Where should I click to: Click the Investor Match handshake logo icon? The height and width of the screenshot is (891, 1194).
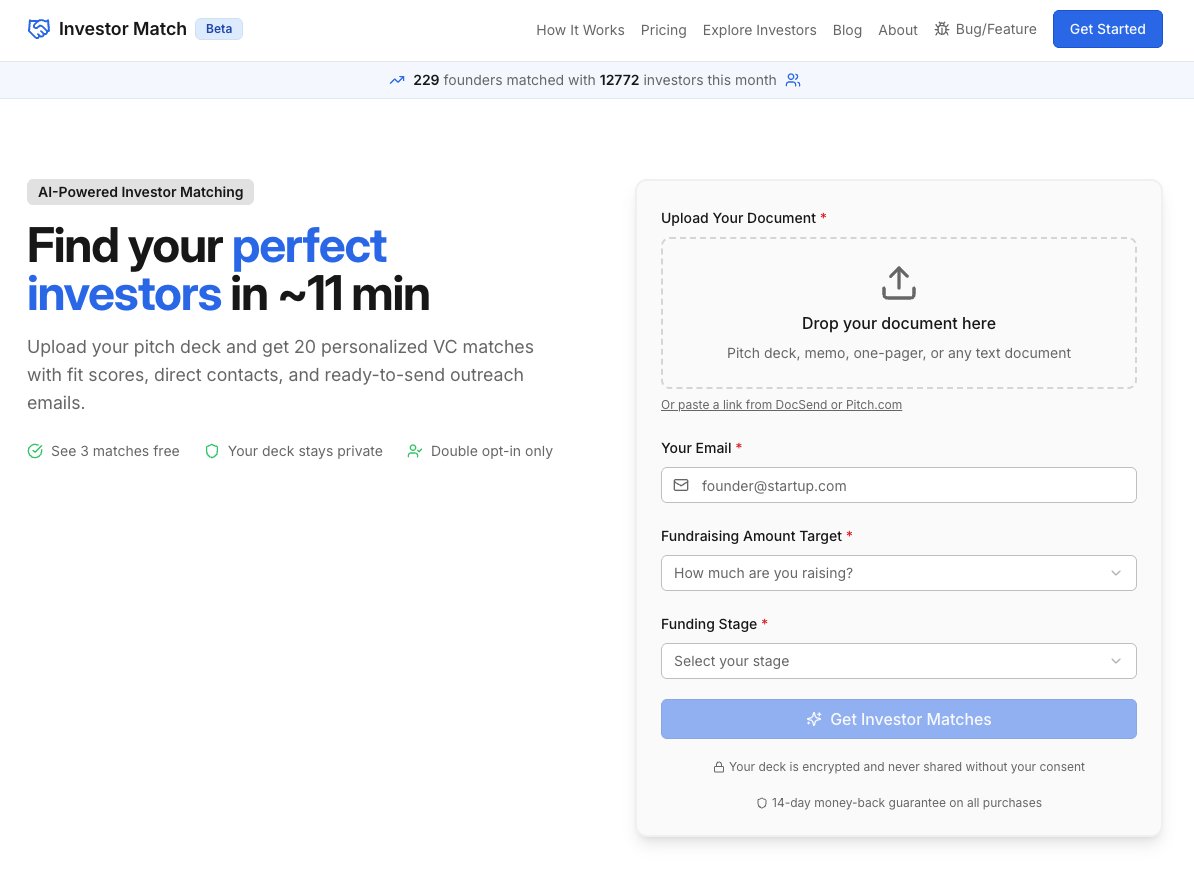(39, 29)
